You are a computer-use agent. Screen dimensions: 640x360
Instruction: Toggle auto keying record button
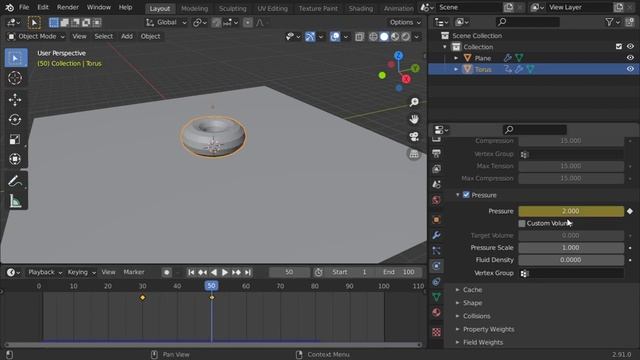click(x=167, y=272)
